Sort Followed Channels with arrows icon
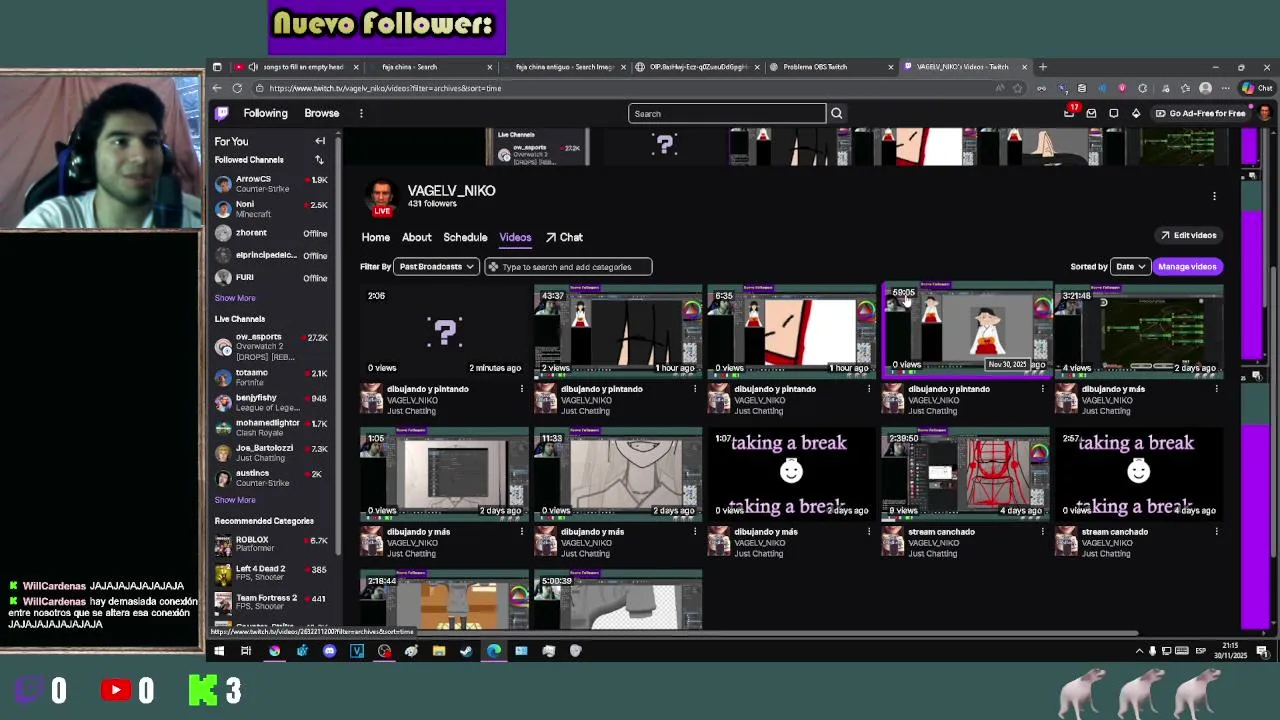Screen dimensions: 1280x720 coord(319,160)
